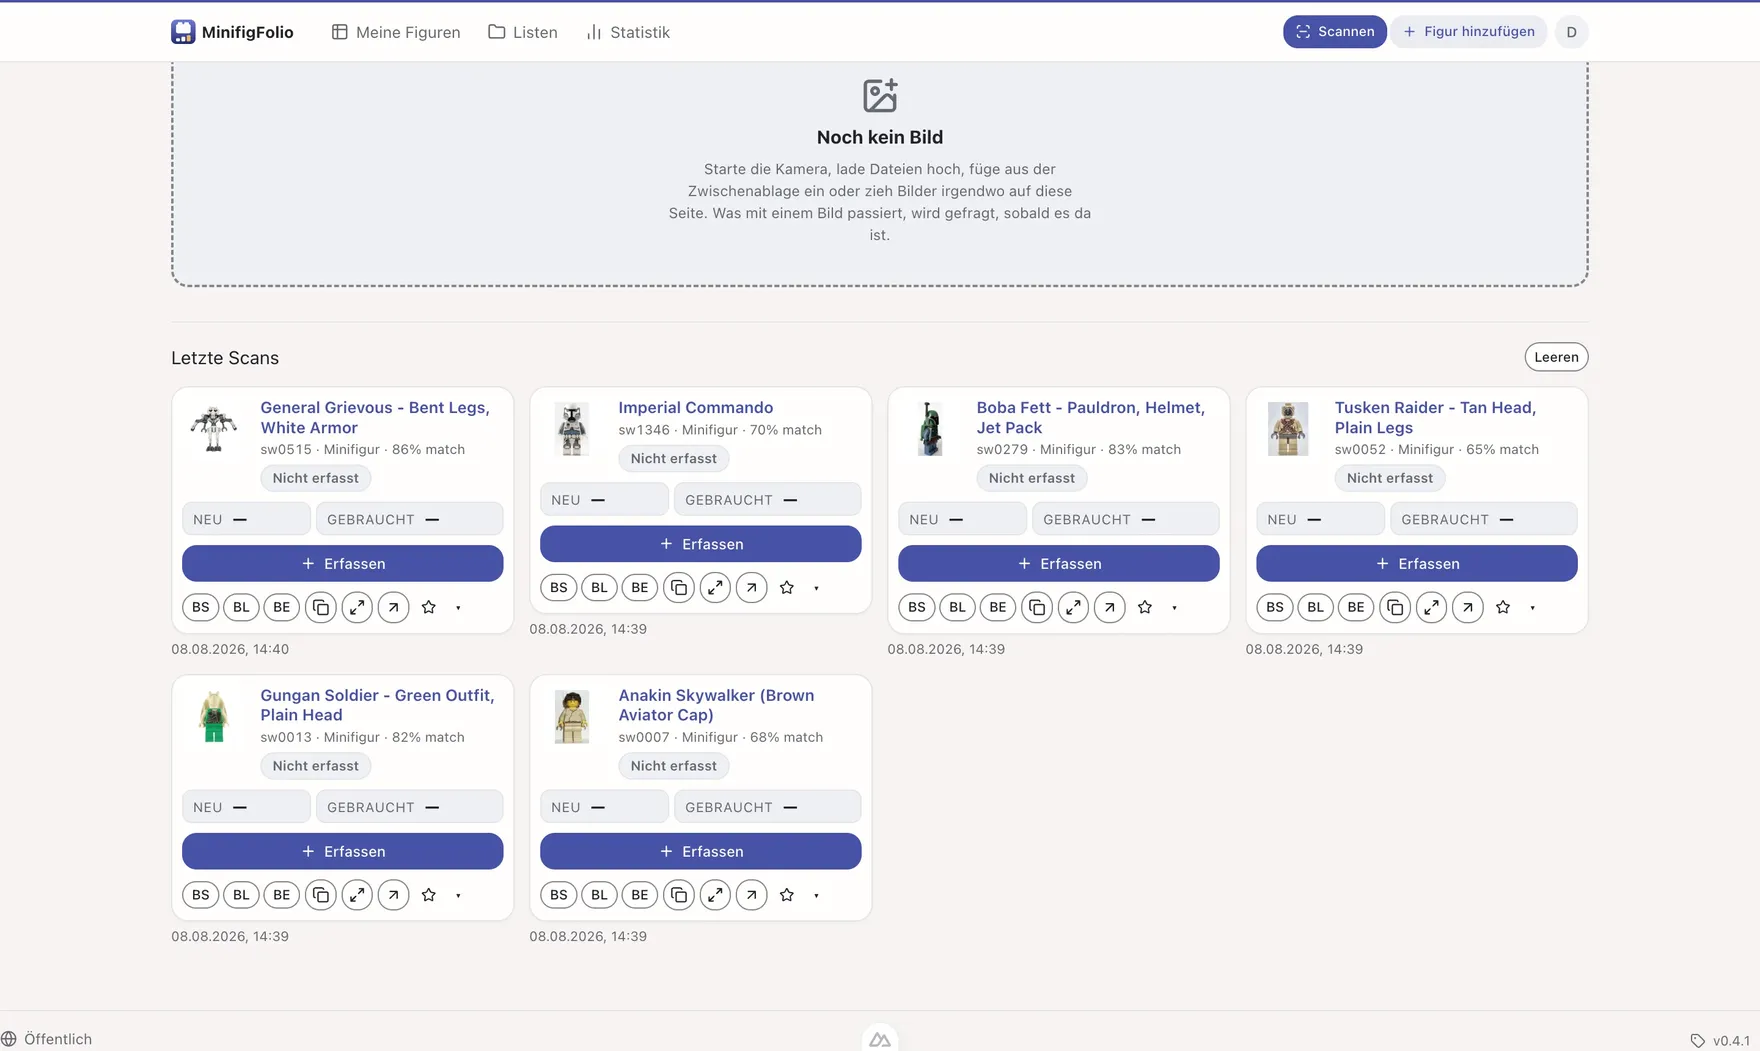1760x1051 pixels.
Task: Copy the General Grievous scan entry
Action: tap(321, 607)
